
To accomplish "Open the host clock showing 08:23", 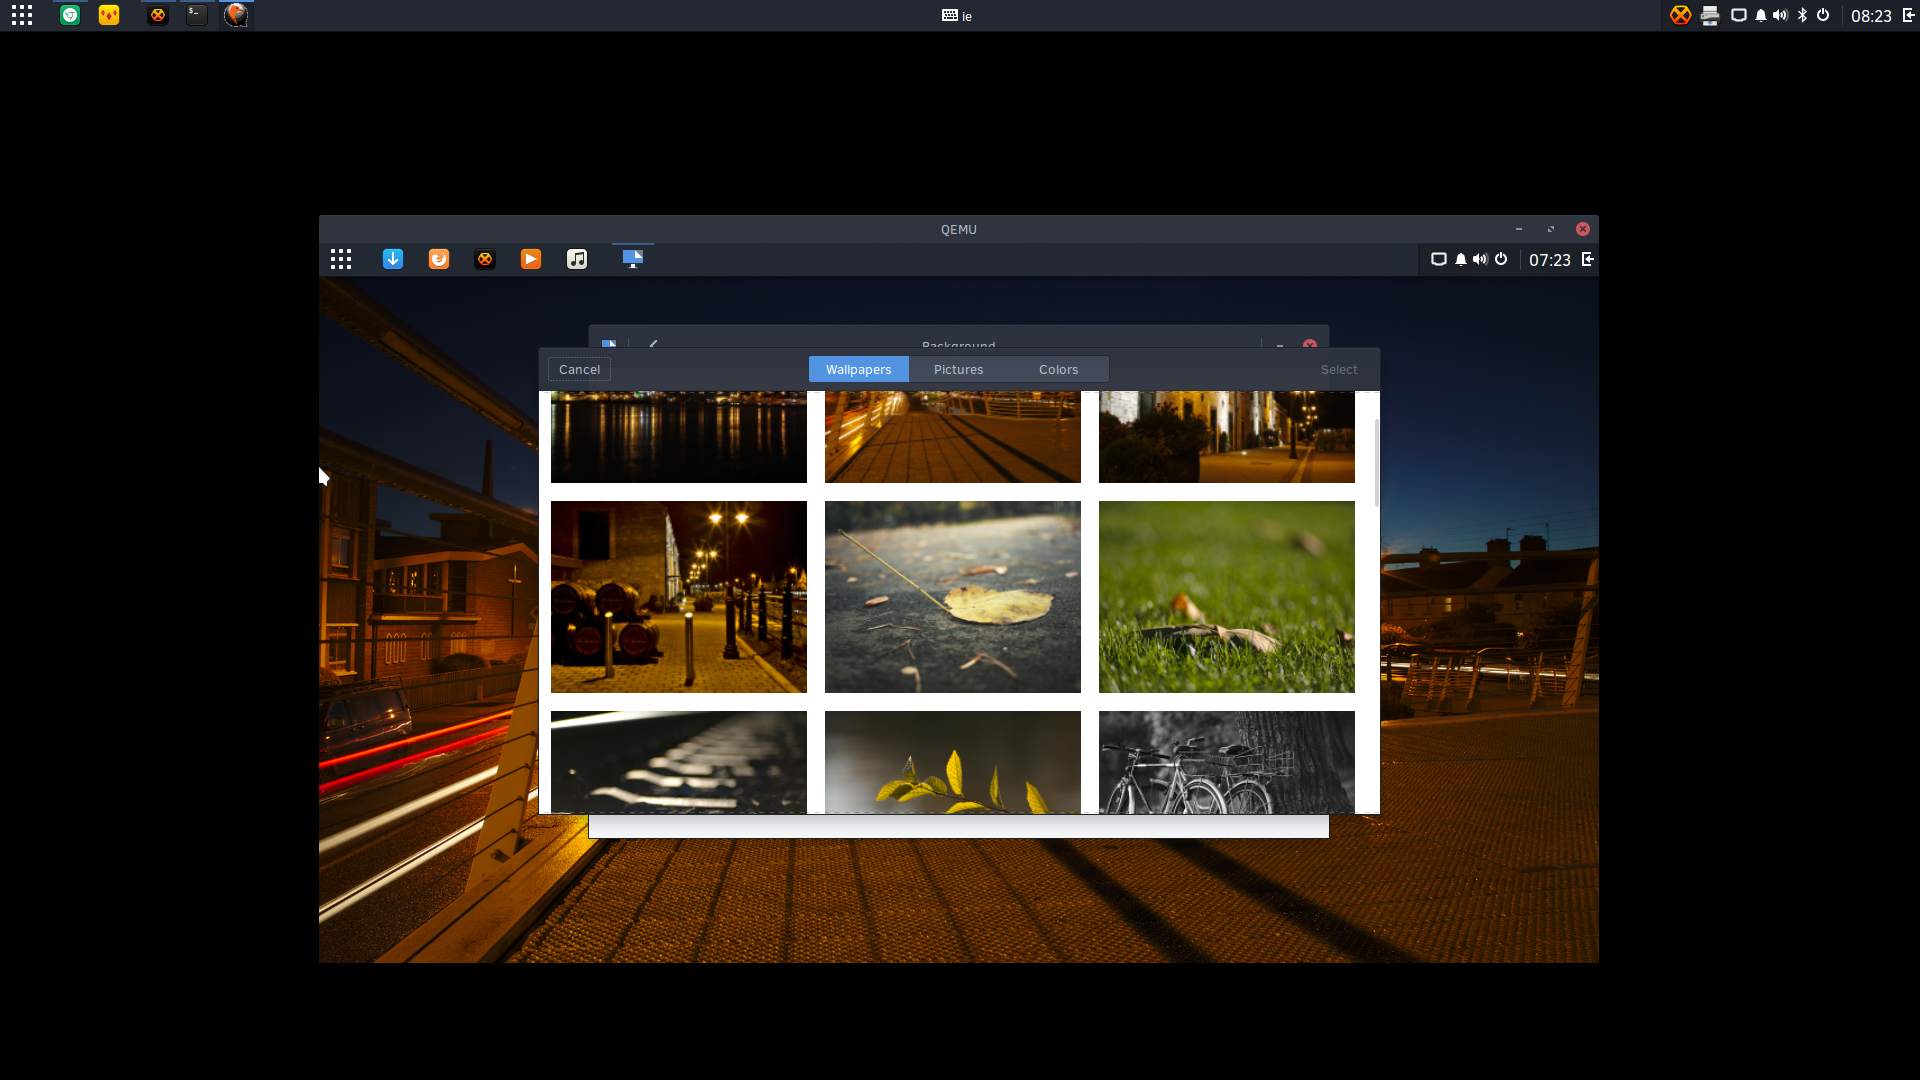I will point(1871,16).
